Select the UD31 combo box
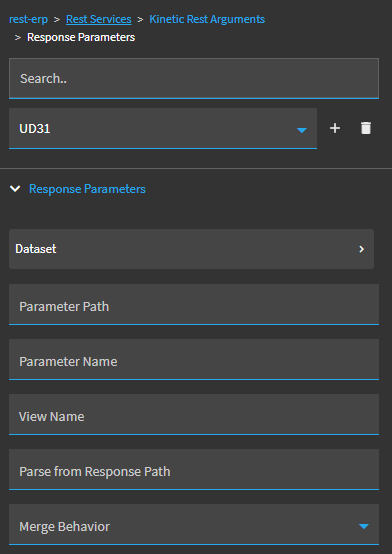This screenshot has width=392, height=554. [163, 129]
